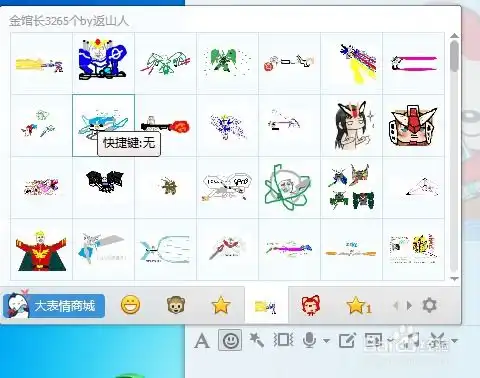Select the blue sparkle scatter mecha sticker
Viewport: 480px width, 378px height.
227,125
